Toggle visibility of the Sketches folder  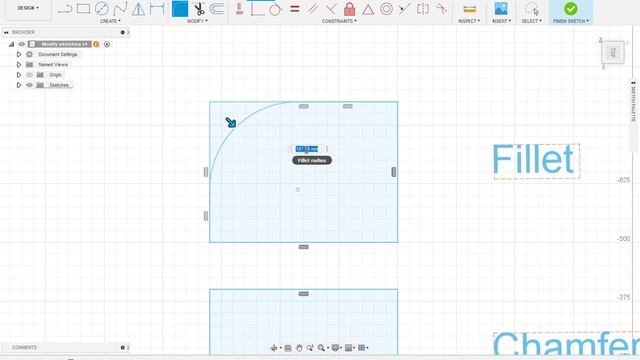pos(29,85)
